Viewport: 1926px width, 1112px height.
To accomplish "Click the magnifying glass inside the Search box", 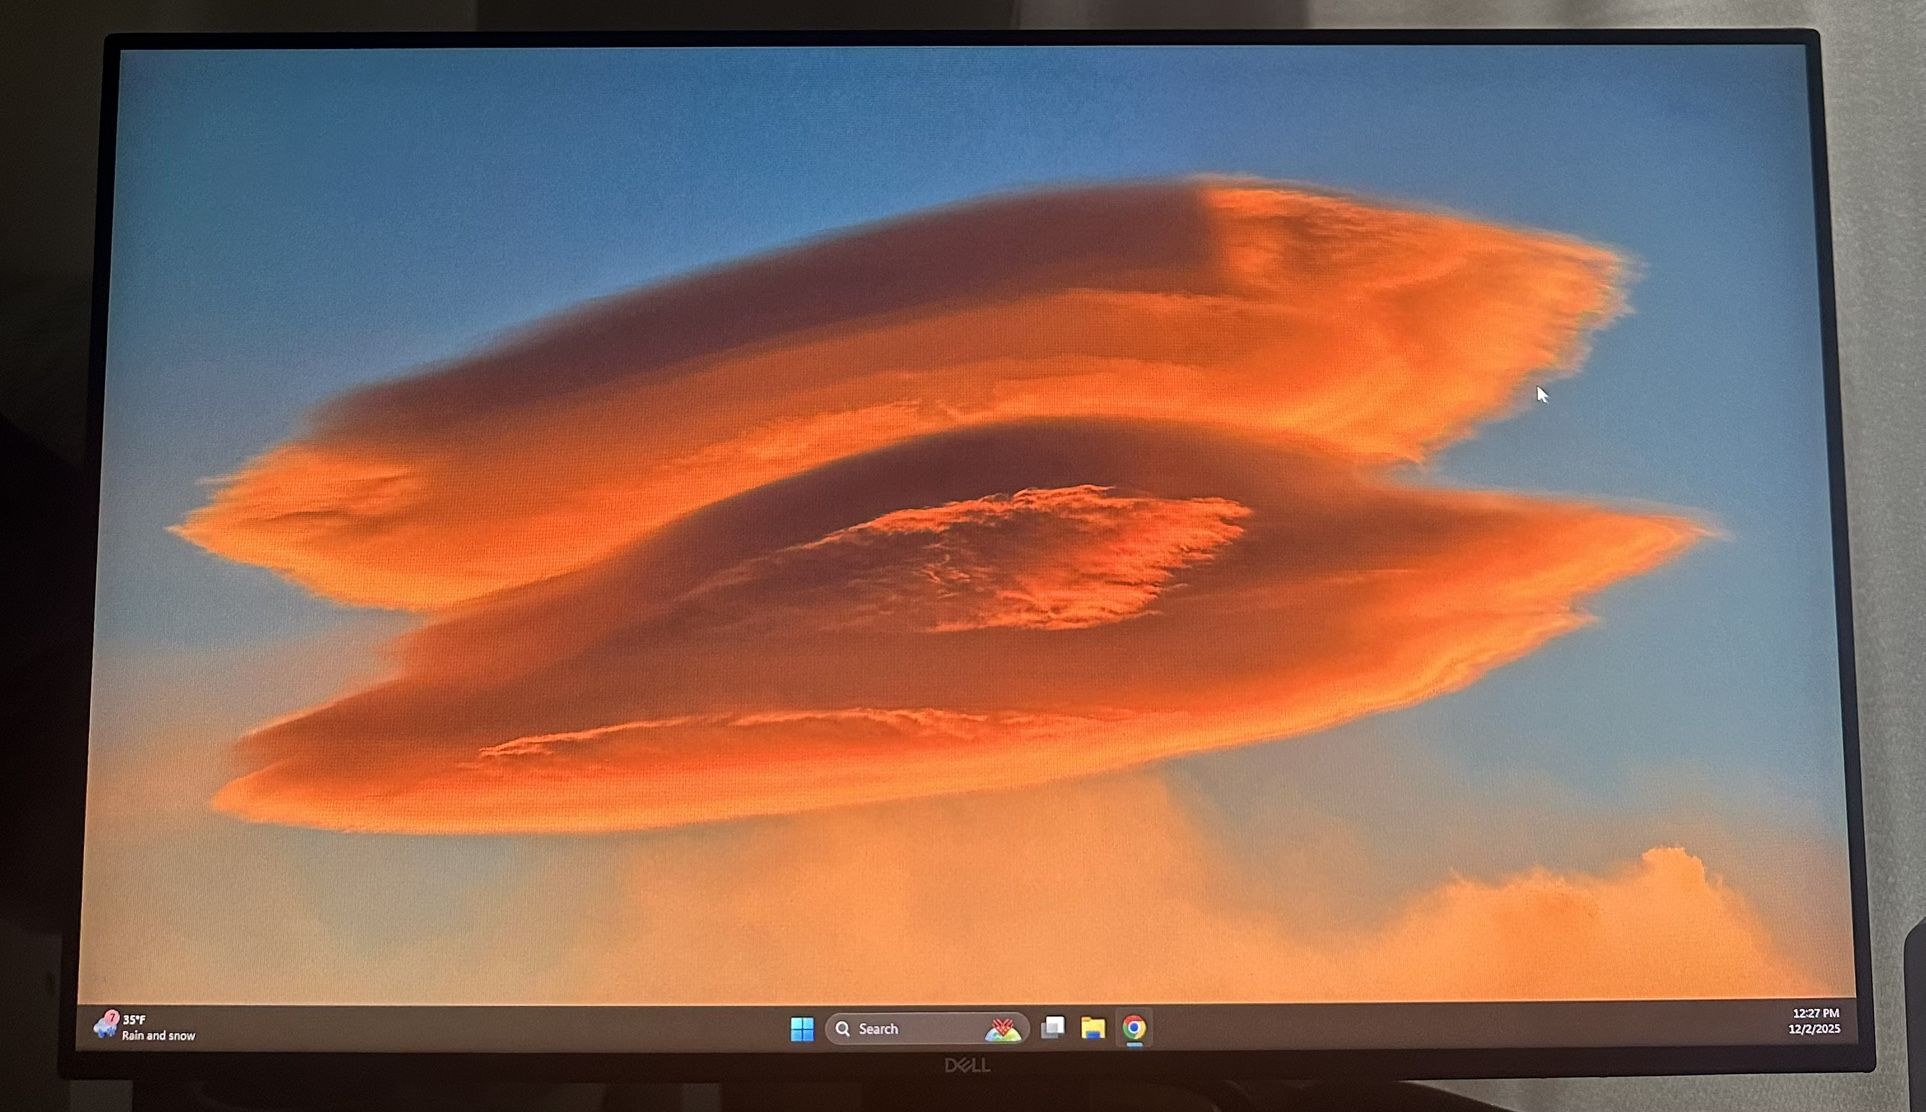I will coord(845,1028).
